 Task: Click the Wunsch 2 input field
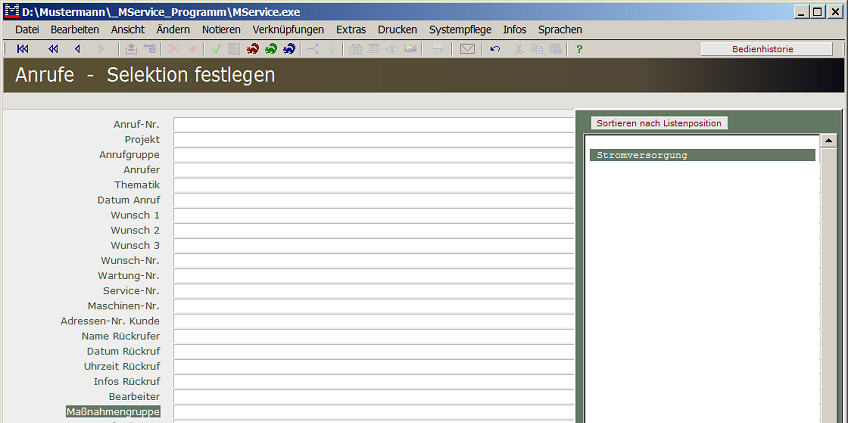click(374, 230)
